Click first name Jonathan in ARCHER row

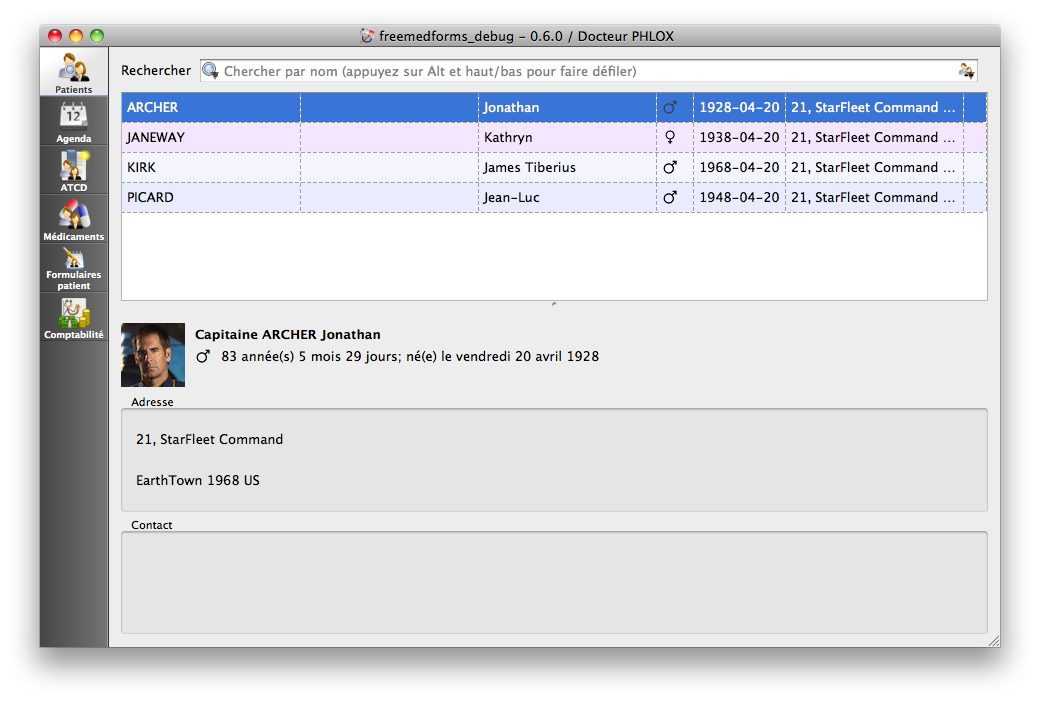[511, 107]
